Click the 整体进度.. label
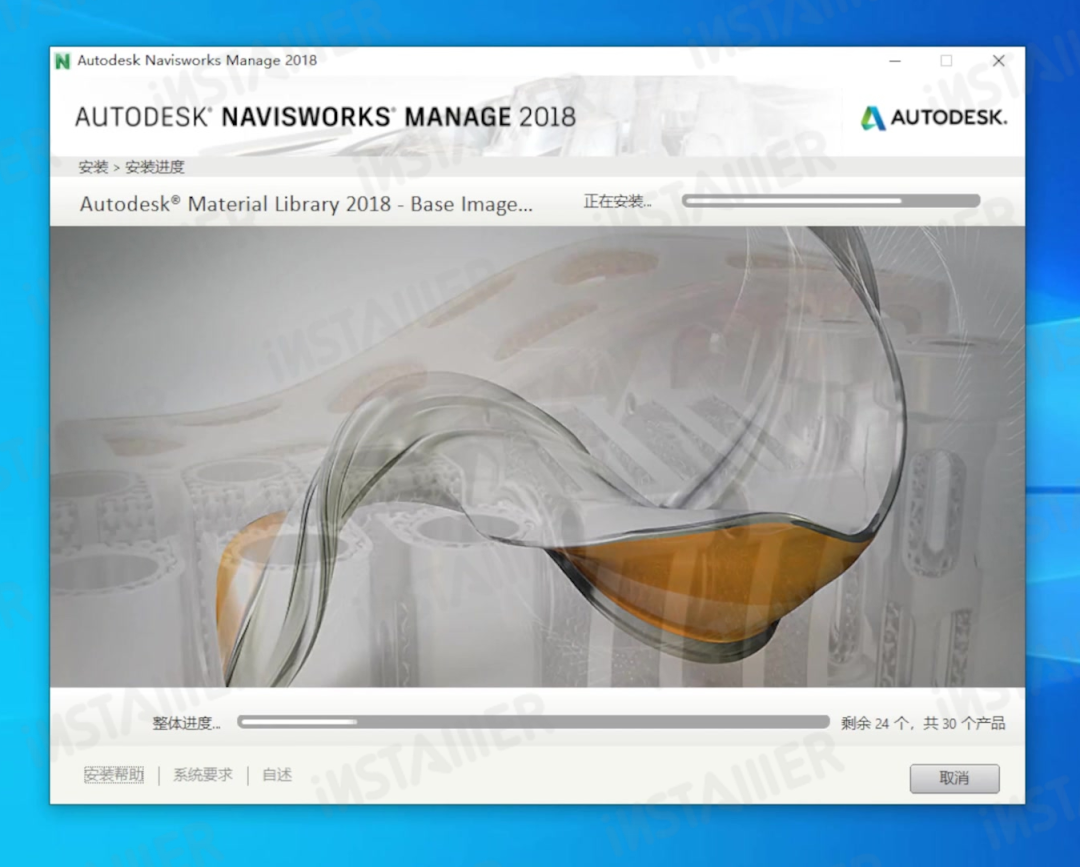 pos(186,723)
